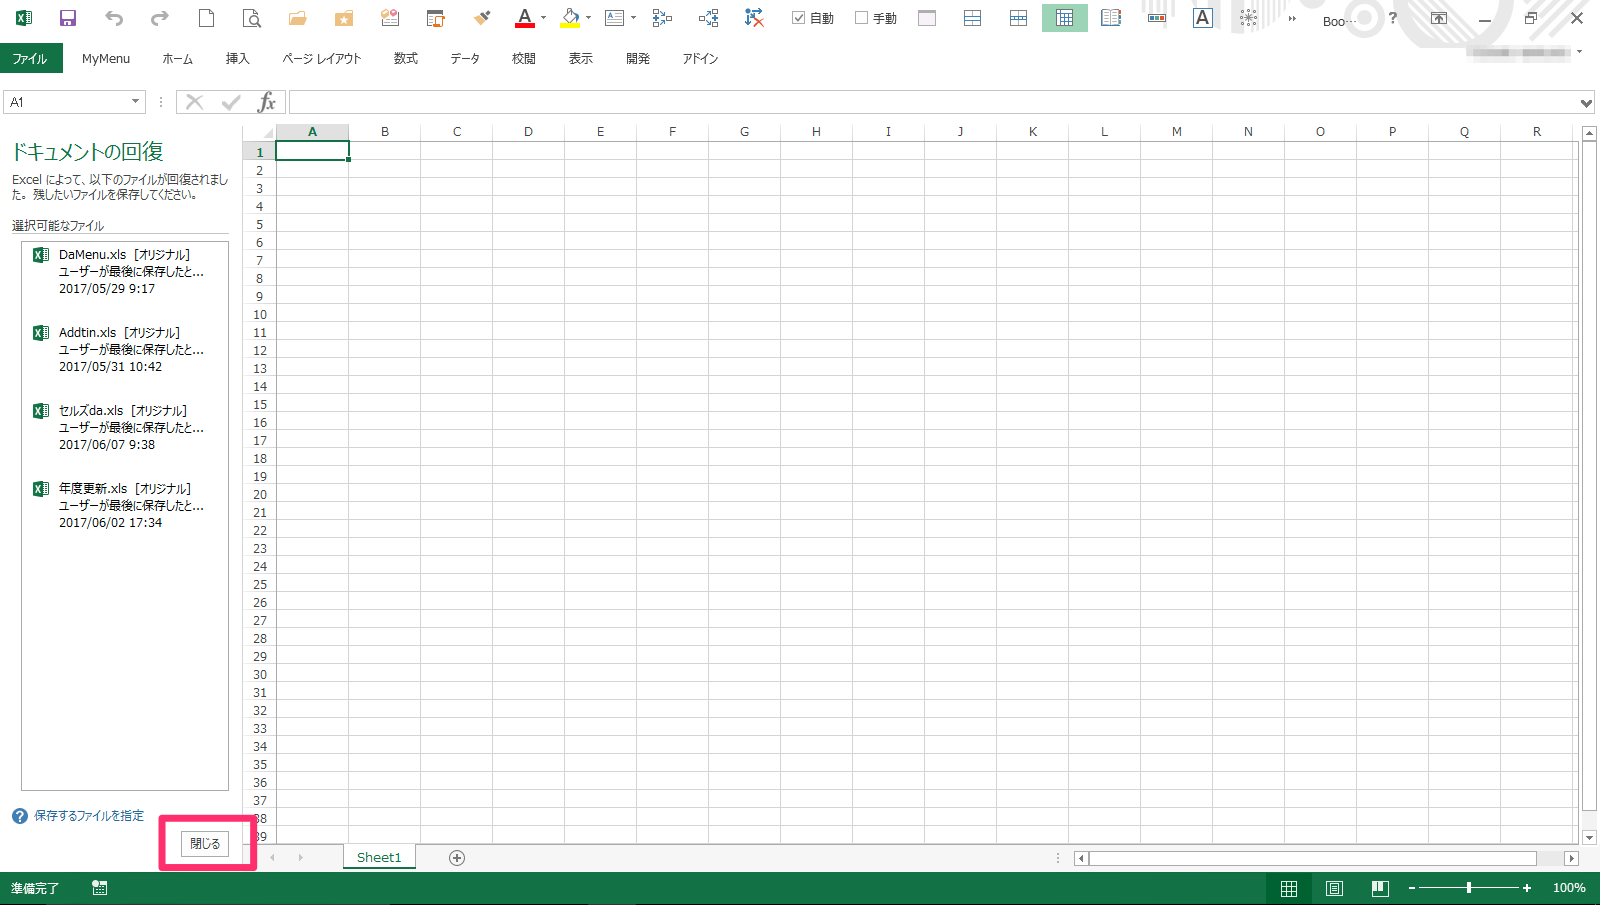
Task: Toggle the 自動 calculation checkbox
Action: point(799,18)
